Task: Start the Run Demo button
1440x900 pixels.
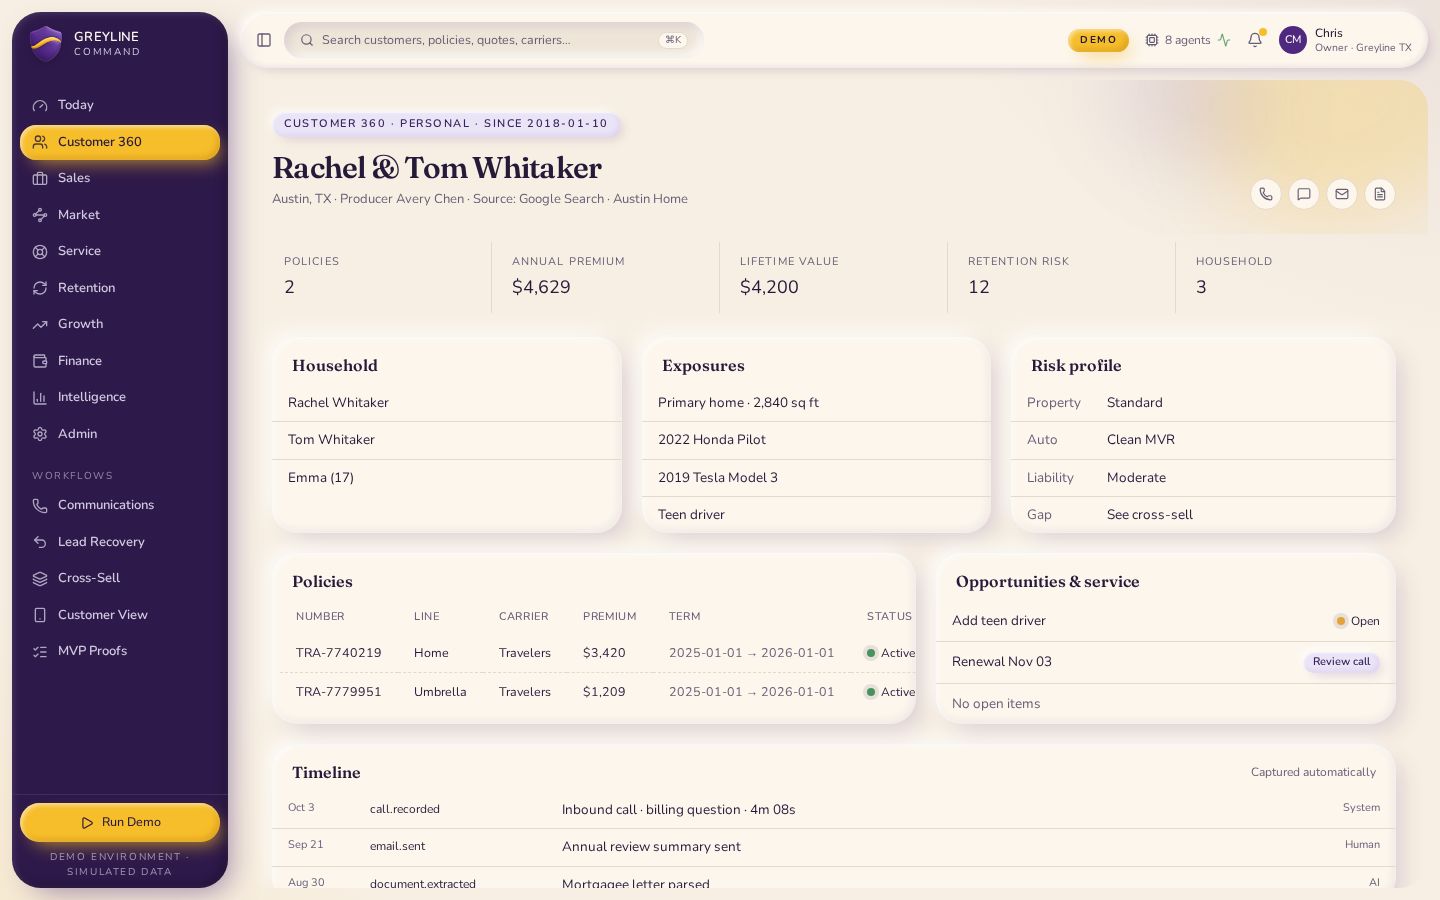Action: [x=120, y=822]
